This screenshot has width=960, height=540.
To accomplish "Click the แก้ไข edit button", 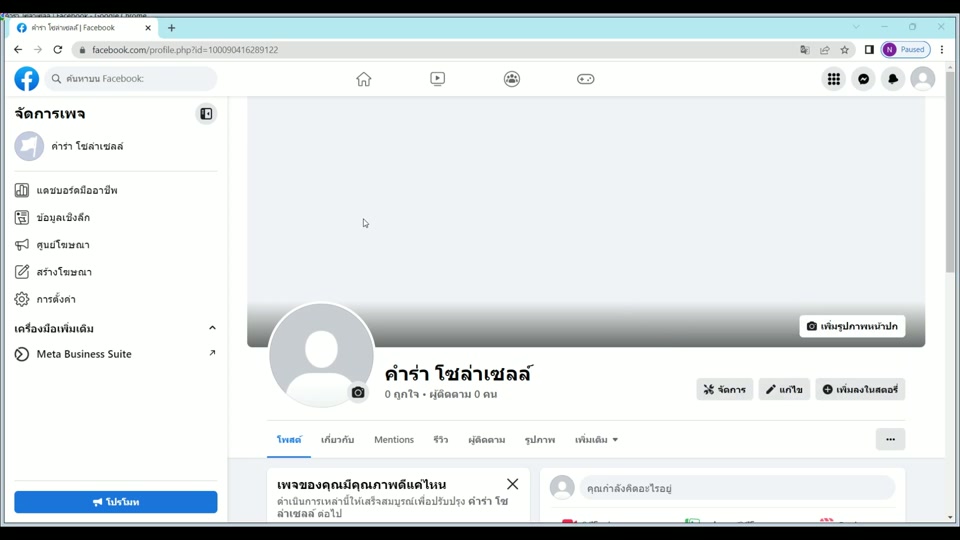I will [784, 389].
